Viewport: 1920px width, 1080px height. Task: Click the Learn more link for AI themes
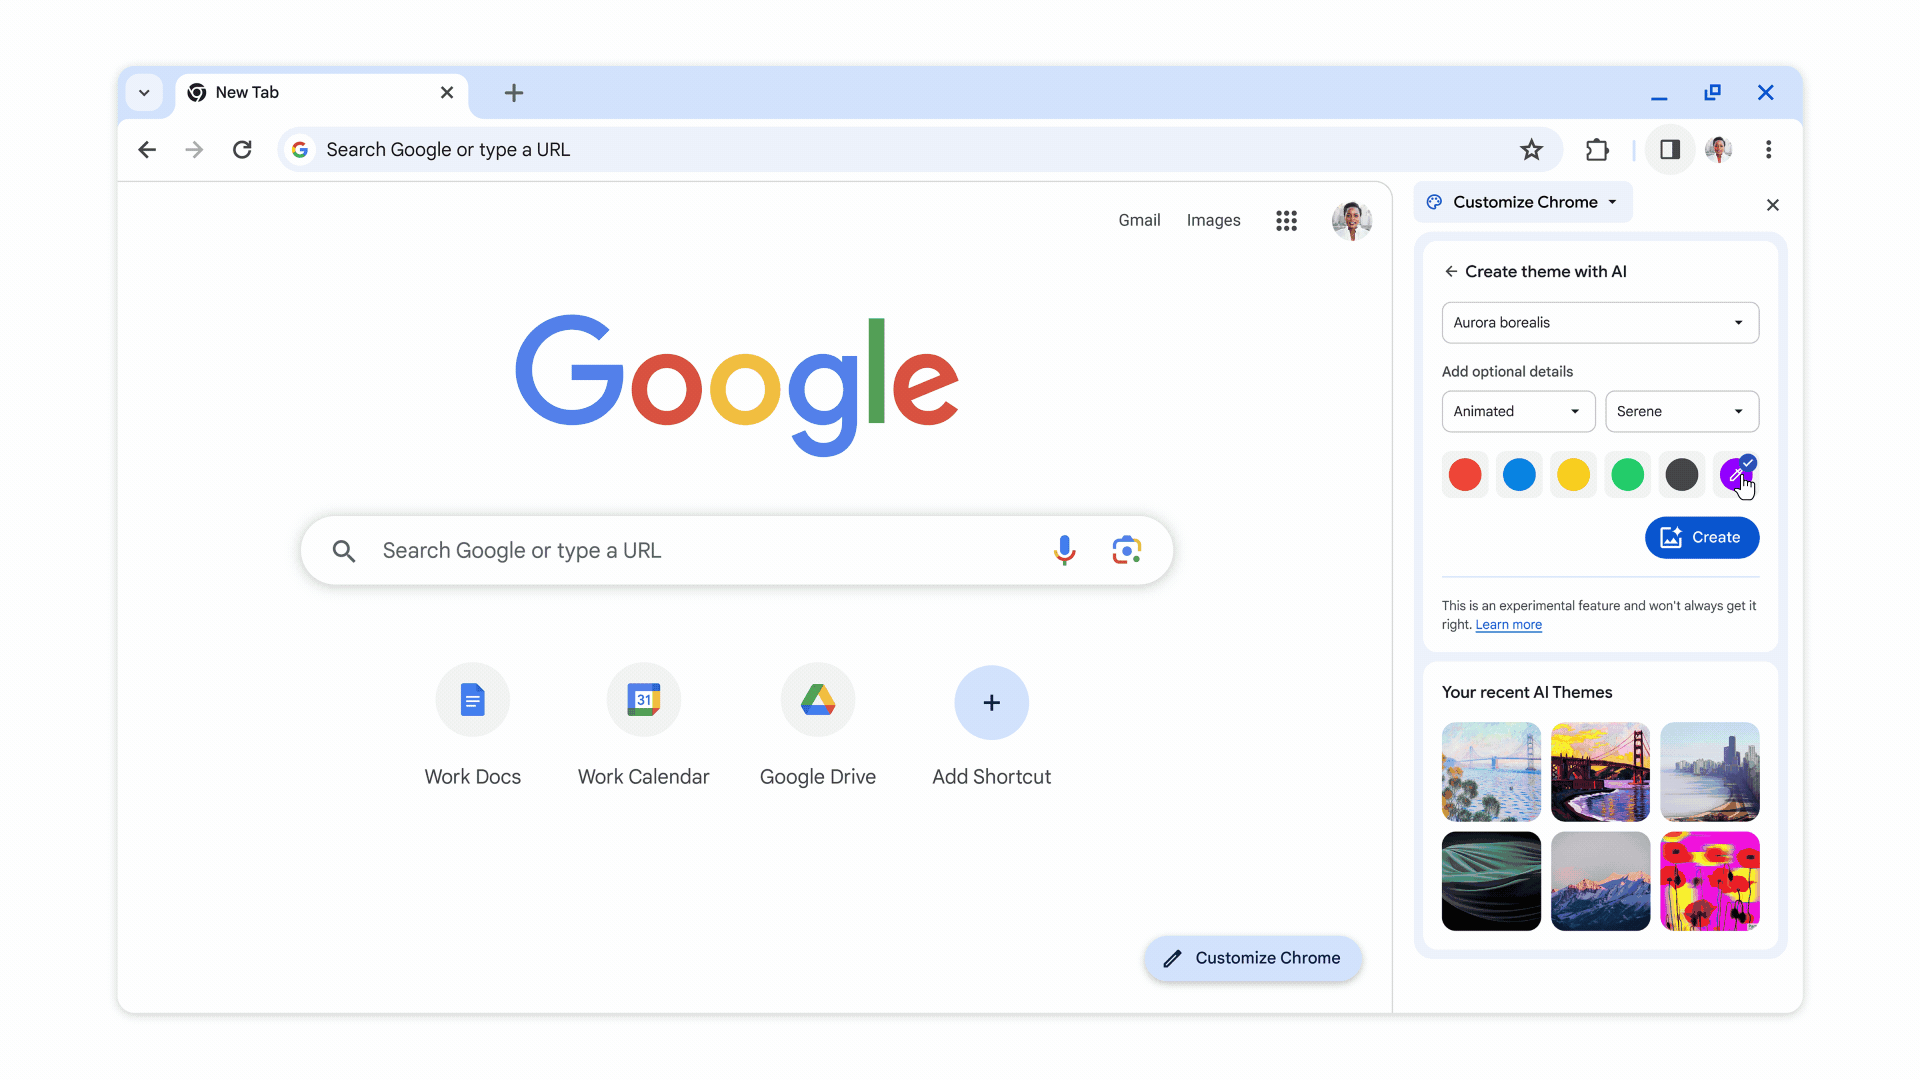1509,624
